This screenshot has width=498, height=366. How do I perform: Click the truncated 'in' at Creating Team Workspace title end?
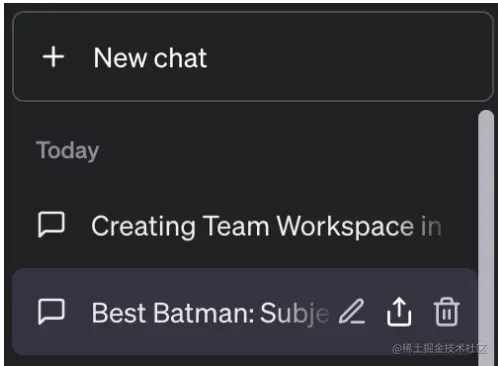431,227
